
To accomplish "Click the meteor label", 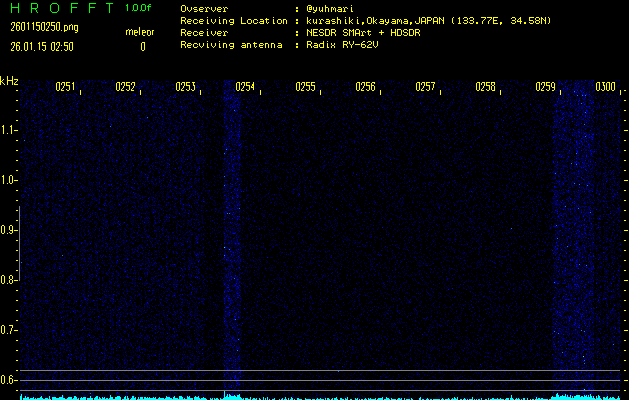I will click(140, 32).
